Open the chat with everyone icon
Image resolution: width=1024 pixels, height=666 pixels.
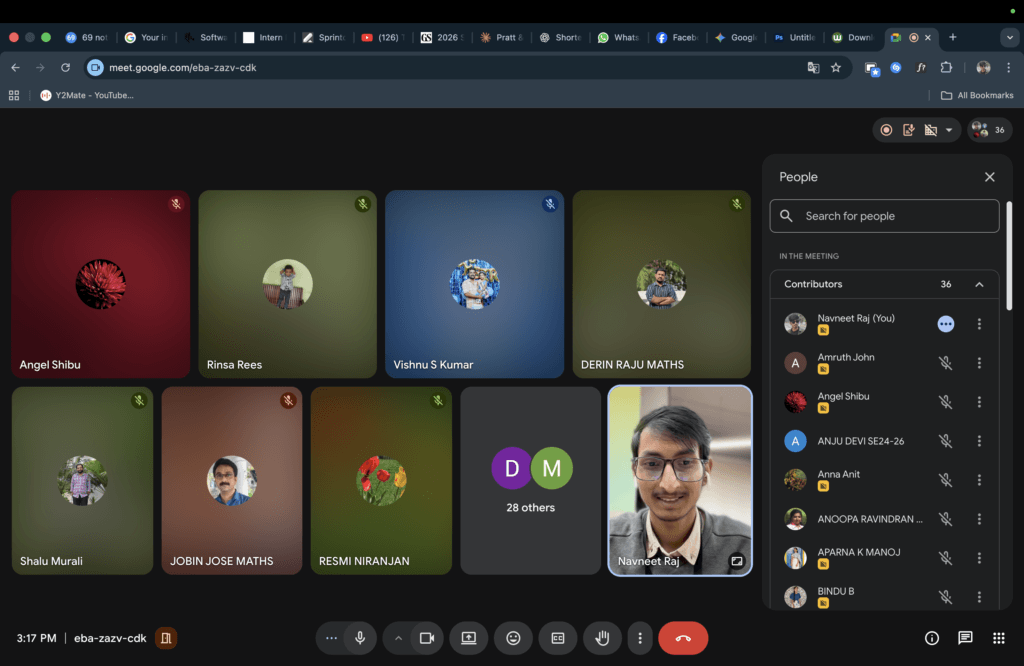tap(965, 638)
